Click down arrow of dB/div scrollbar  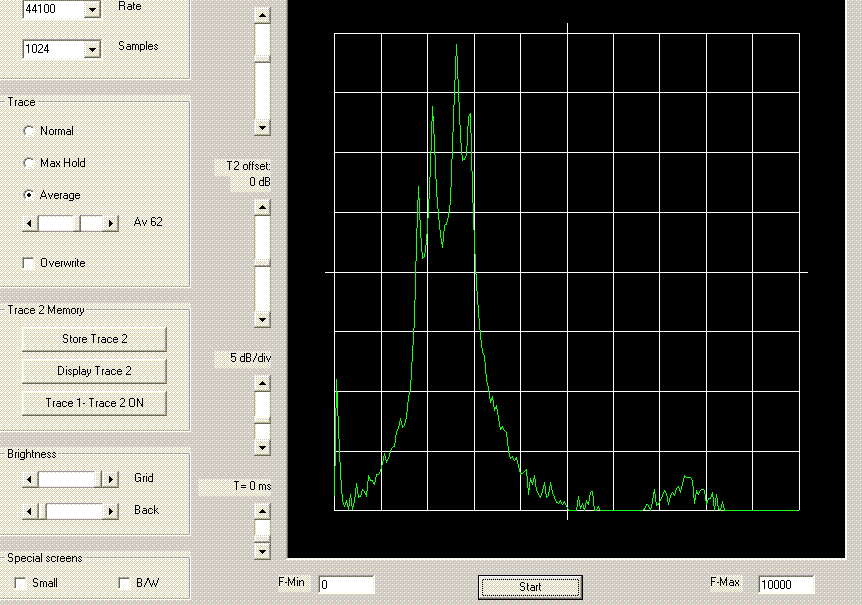[262, 447]
